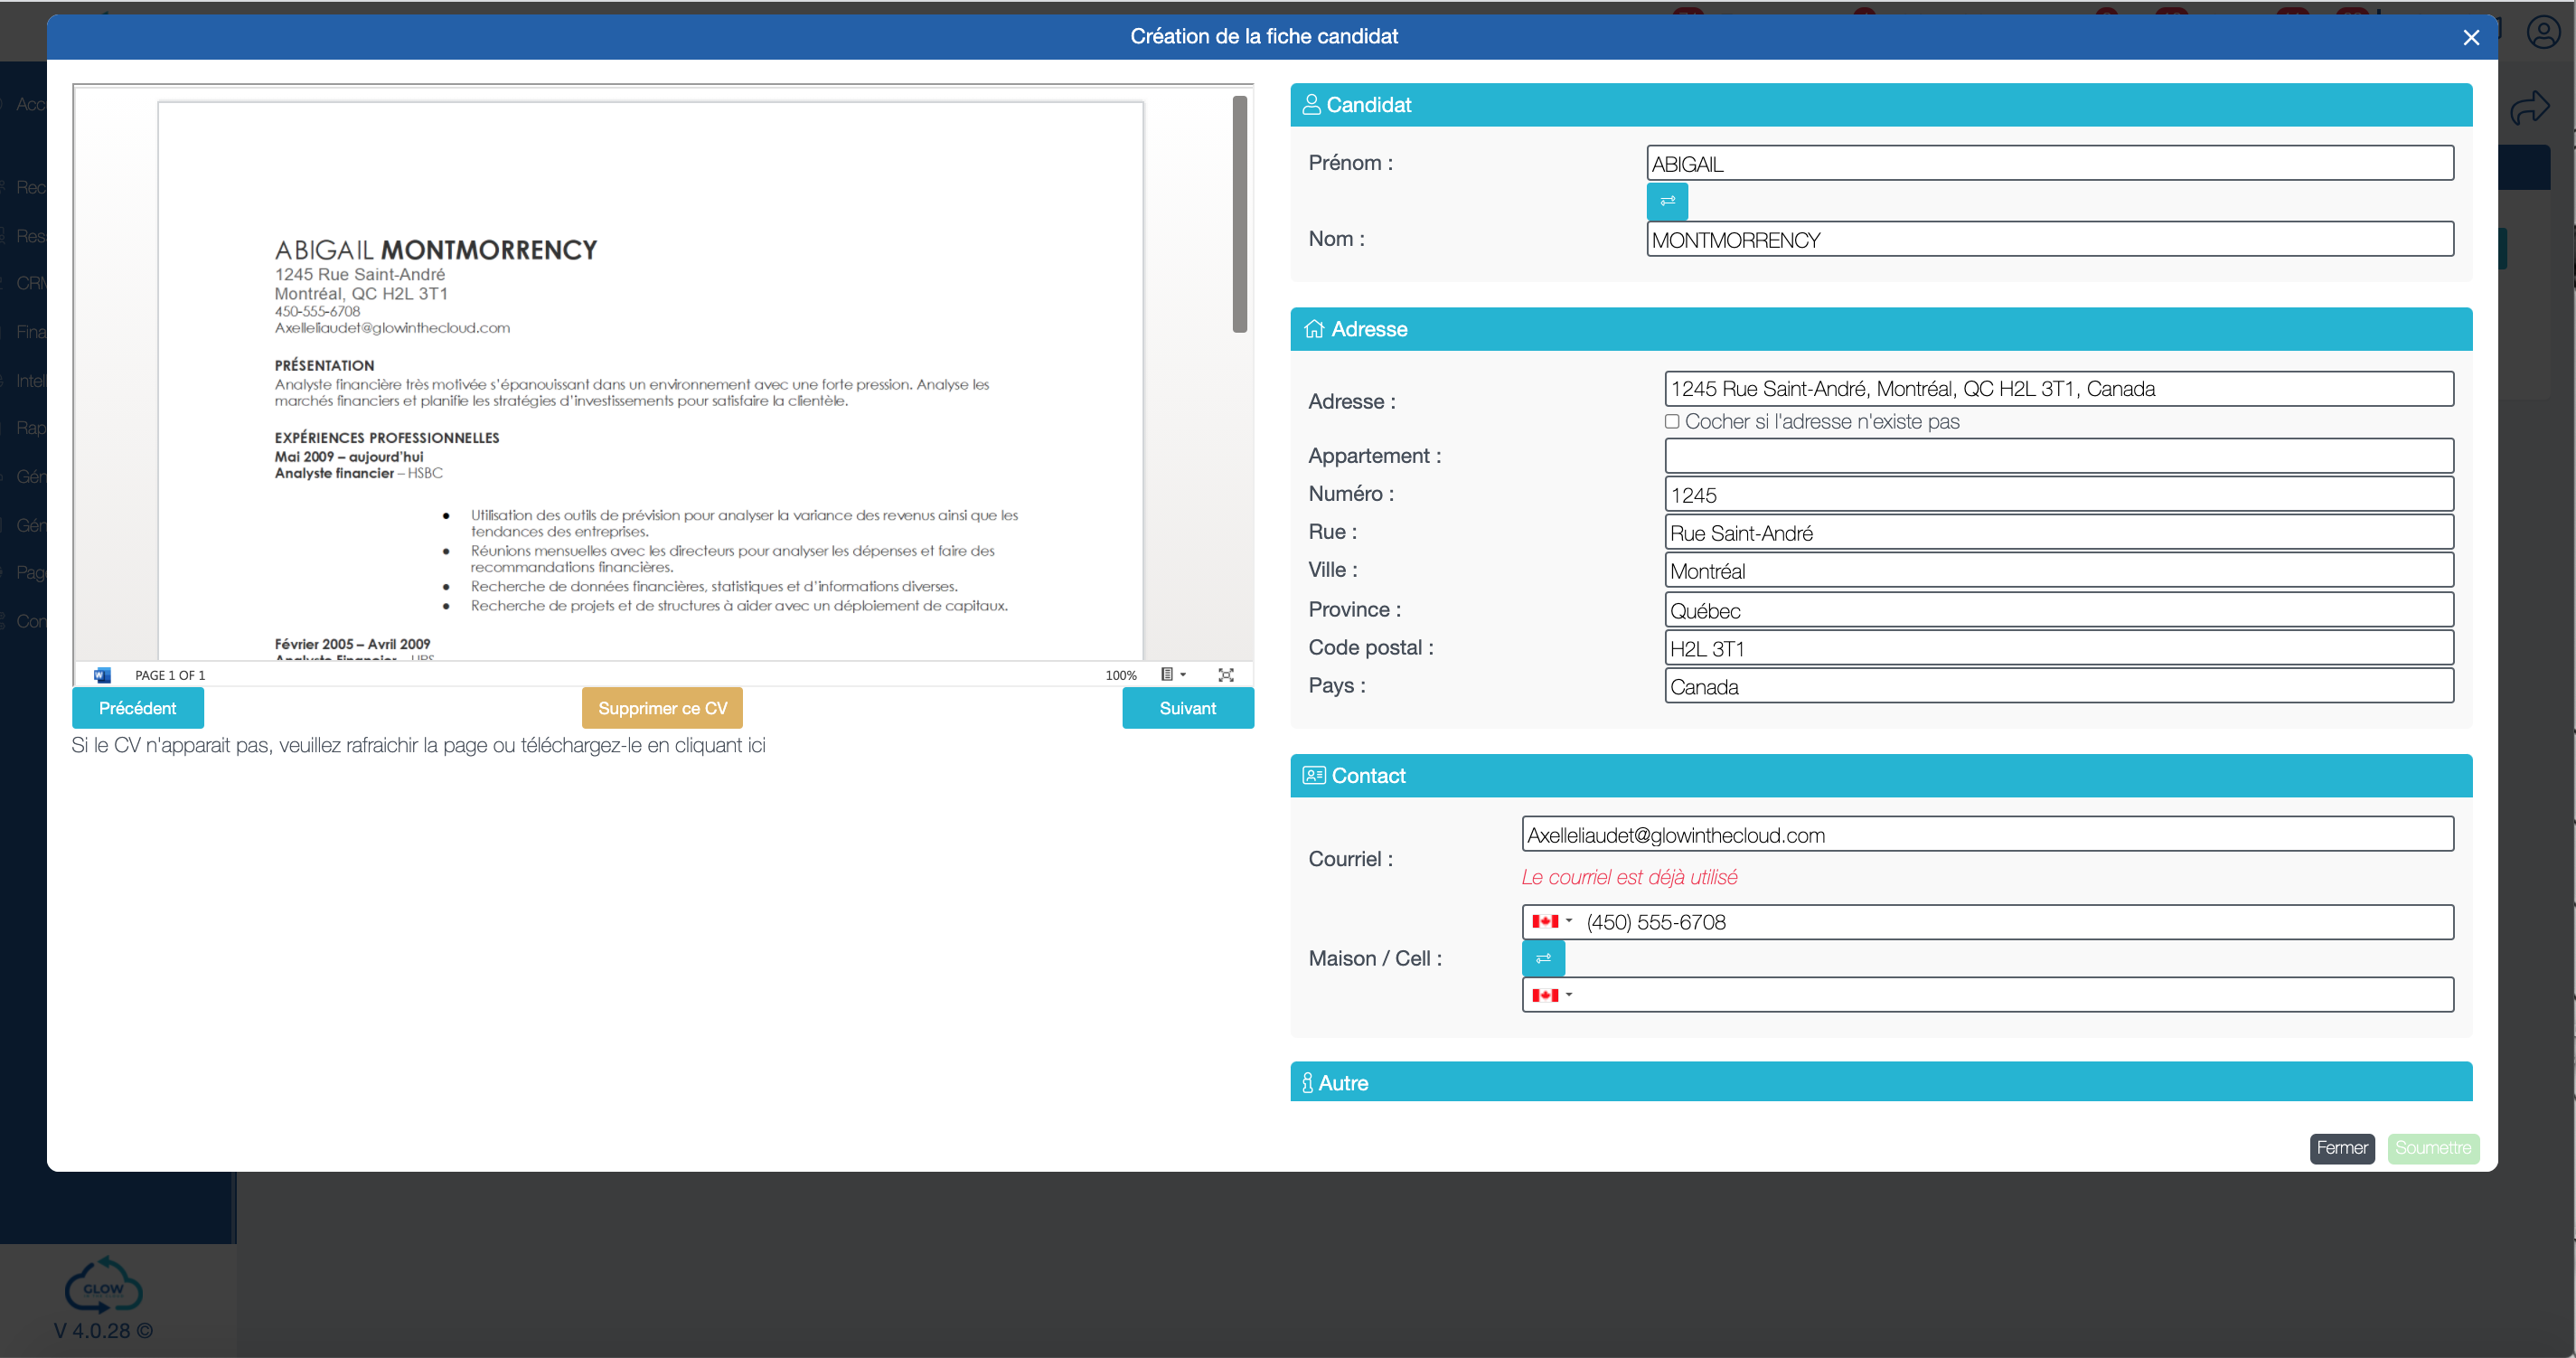
Task: Focus the empty Appartement field
Action: click(2059, 456)
